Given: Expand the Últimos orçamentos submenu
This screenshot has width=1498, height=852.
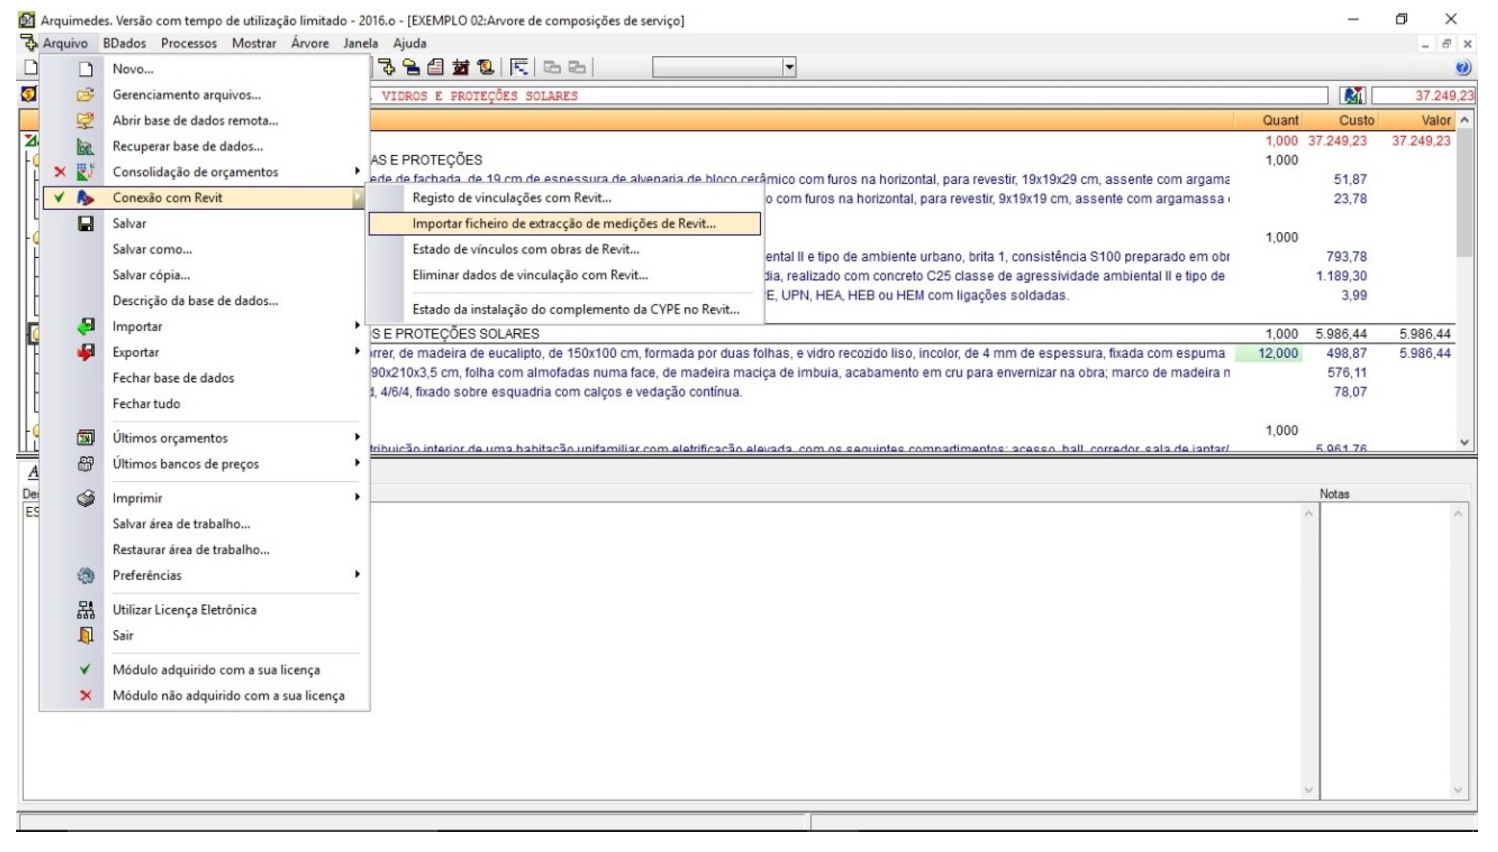Looking at the screenshot, I should pos(357,438).
